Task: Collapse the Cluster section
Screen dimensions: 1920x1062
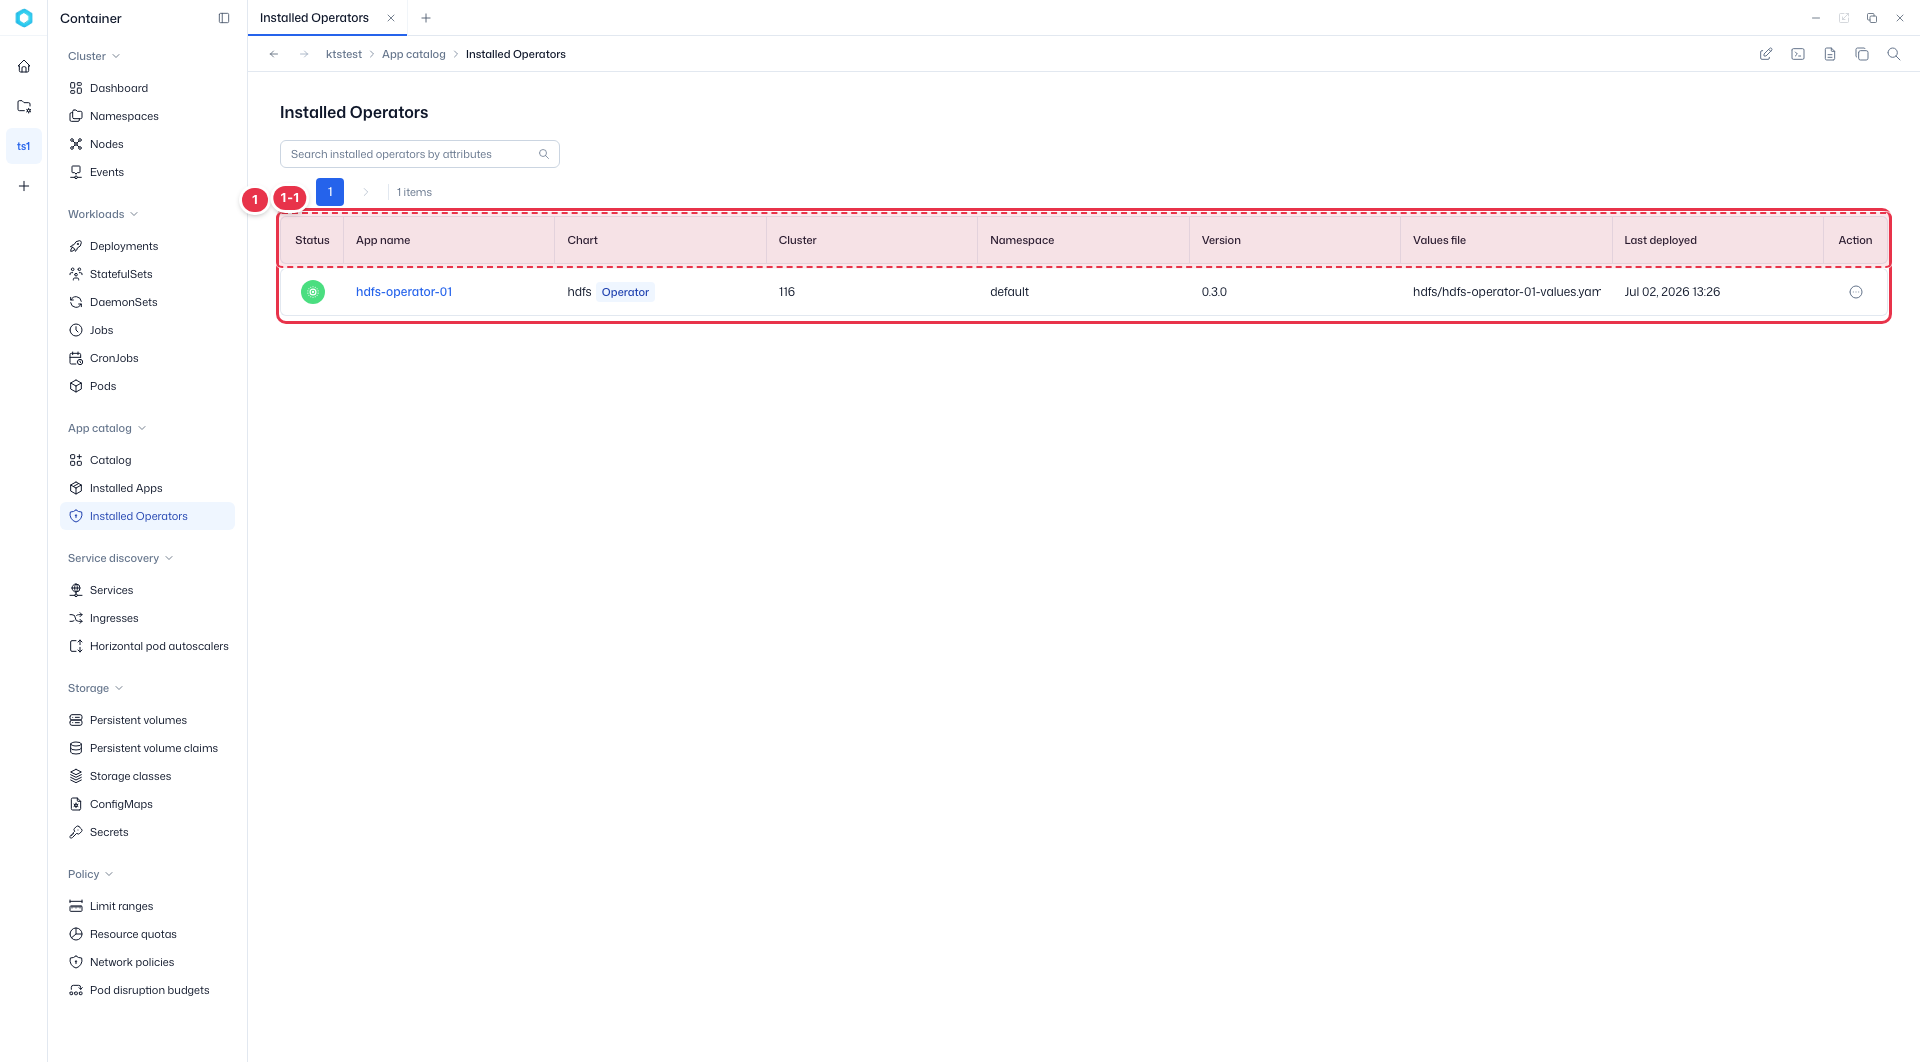Action: (x=94, y=56)
